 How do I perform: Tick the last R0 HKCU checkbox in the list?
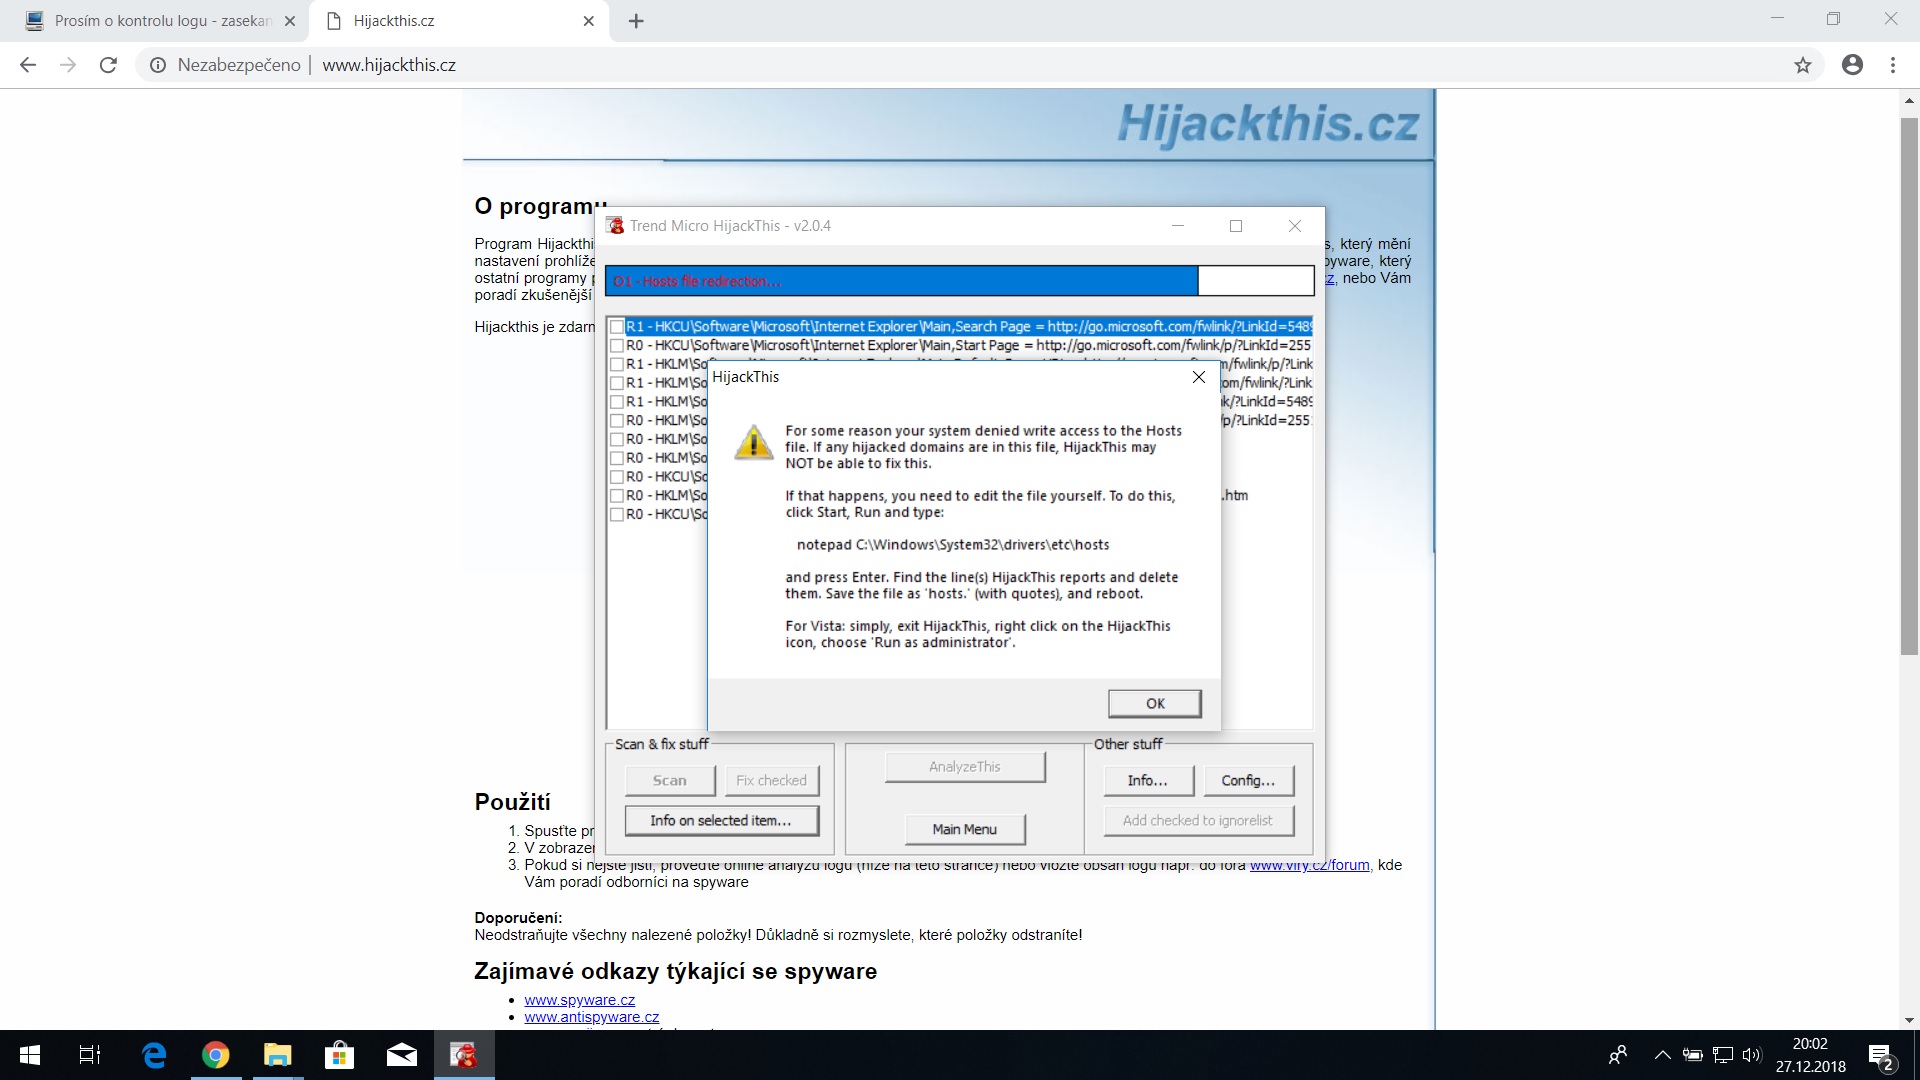[x=617, y=515]
